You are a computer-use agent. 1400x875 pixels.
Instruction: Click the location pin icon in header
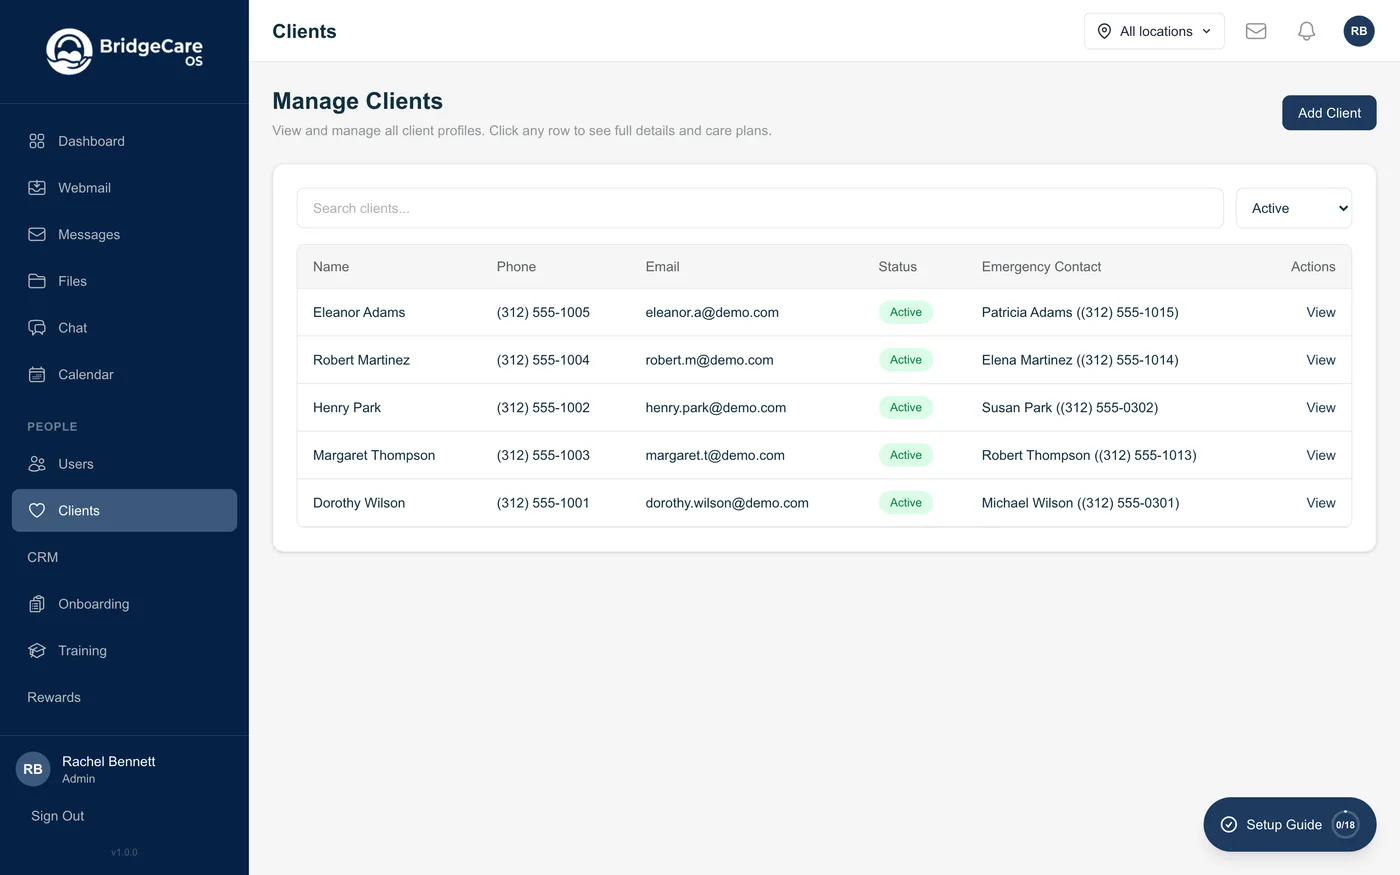(x=1104, y=31)
